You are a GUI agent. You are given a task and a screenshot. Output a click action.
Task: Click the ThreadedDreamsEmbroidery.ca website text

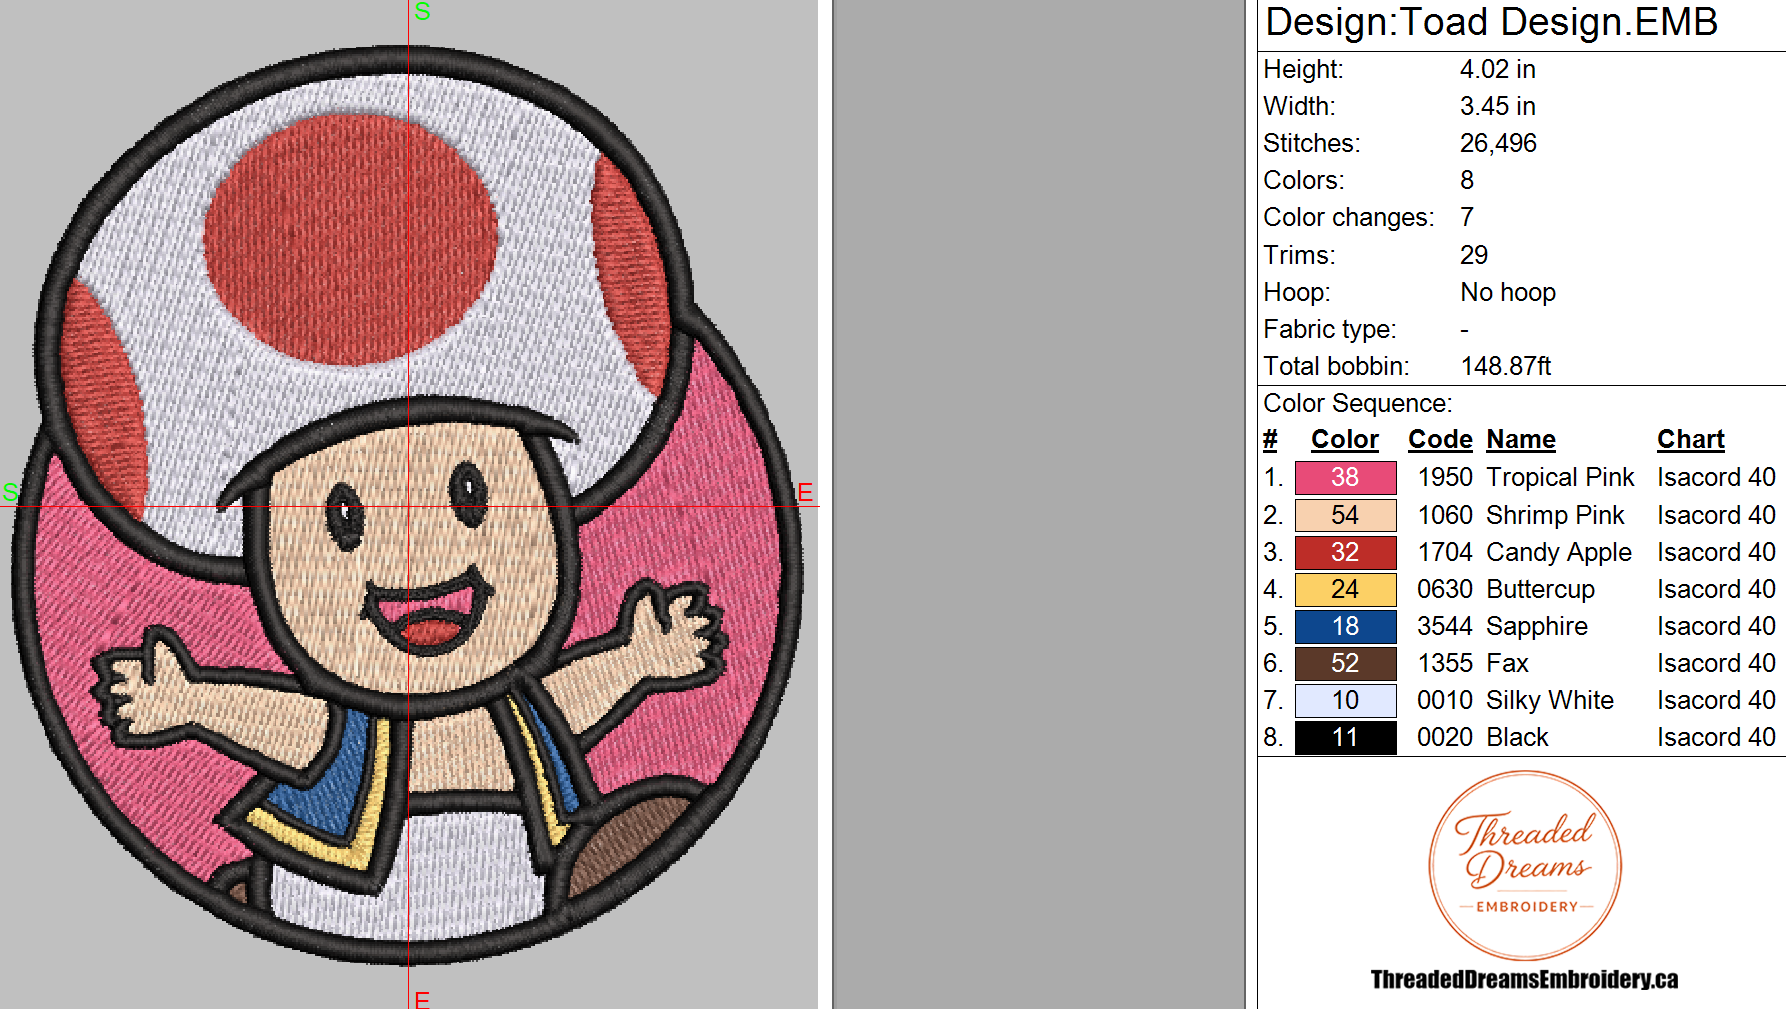coord(1524,980)
